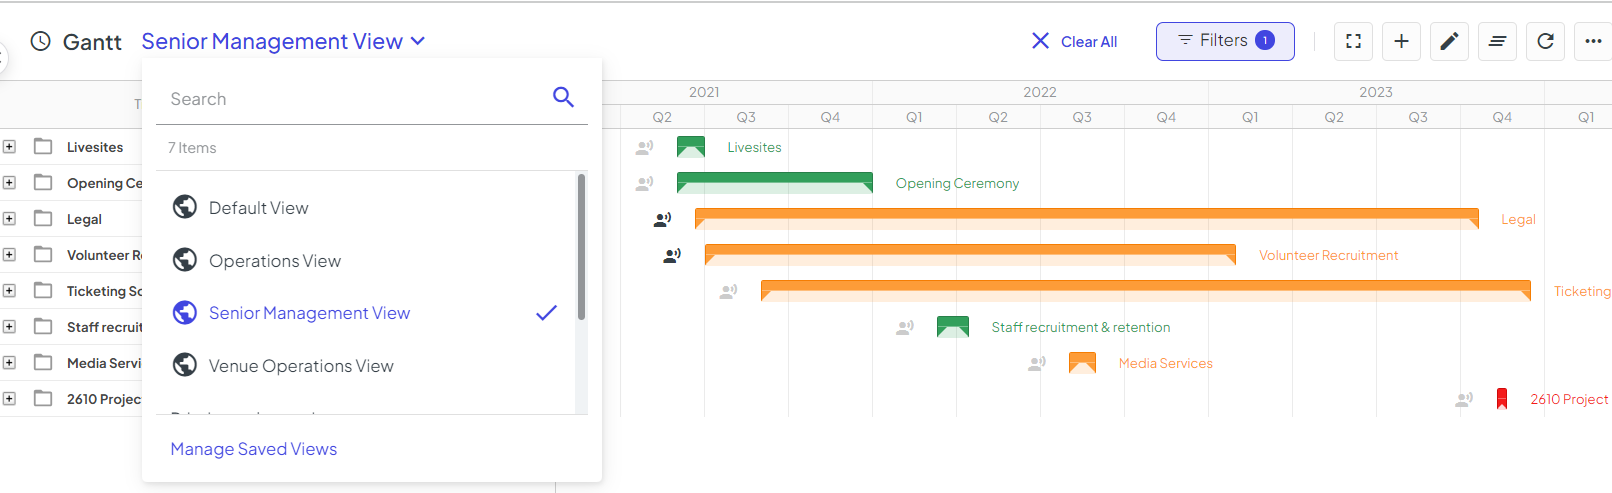
Task: Click the Search views input field
Action: pos(355,99)
